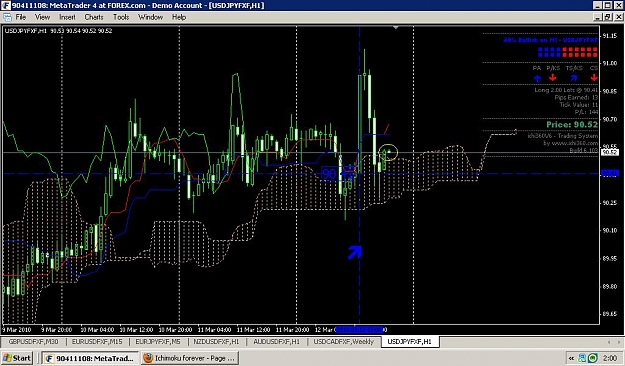
Task: Switch to the NZDUSDFXF,H1 chart tab
Action: (216, 342)
